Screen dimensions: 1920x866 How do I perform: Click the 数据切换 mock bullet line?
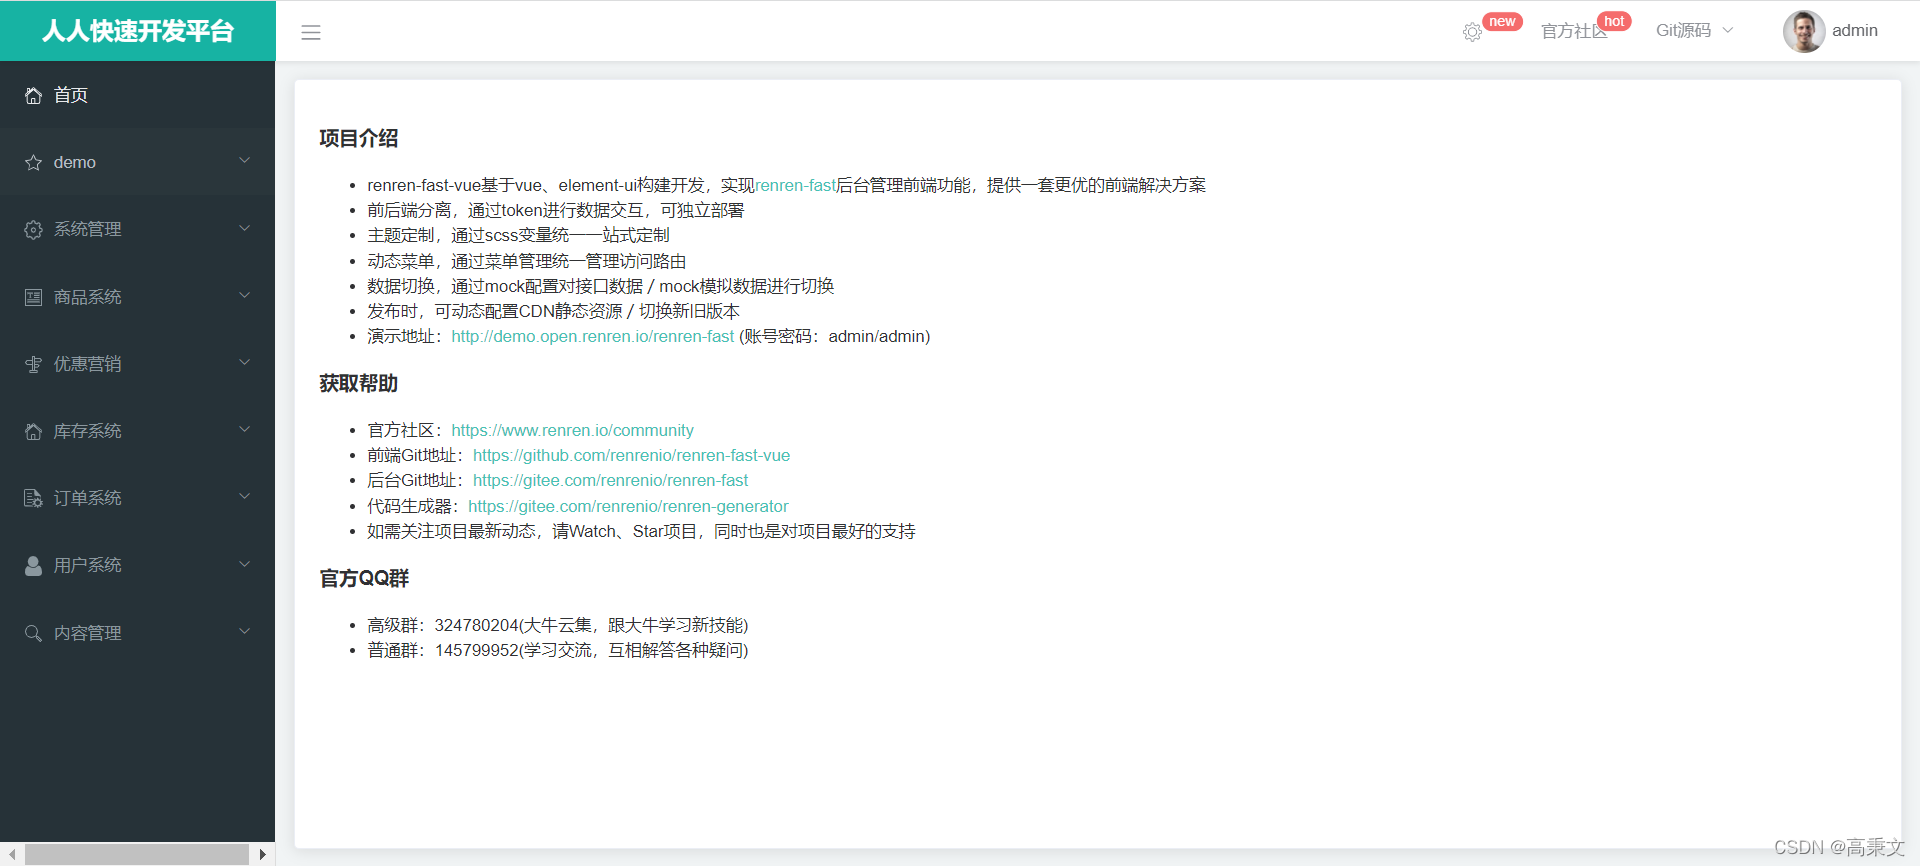[x=600, y=286]
